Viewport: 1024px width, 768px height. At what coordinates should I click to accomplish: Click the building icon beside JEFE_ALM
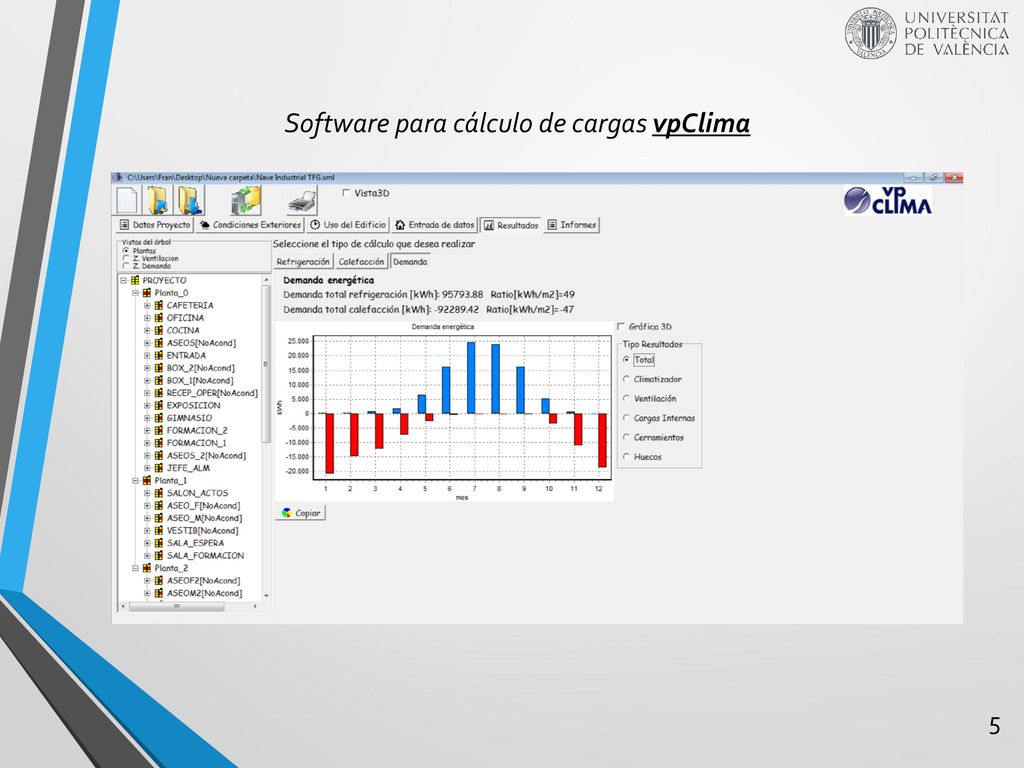(159, 468)
